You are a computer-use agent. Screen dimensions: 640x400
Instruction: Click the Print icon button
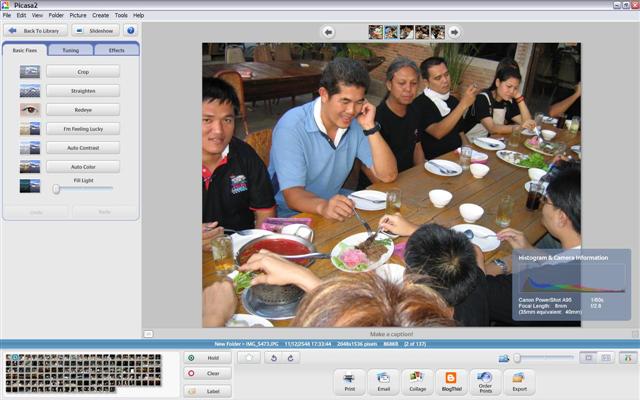point(349,381)
